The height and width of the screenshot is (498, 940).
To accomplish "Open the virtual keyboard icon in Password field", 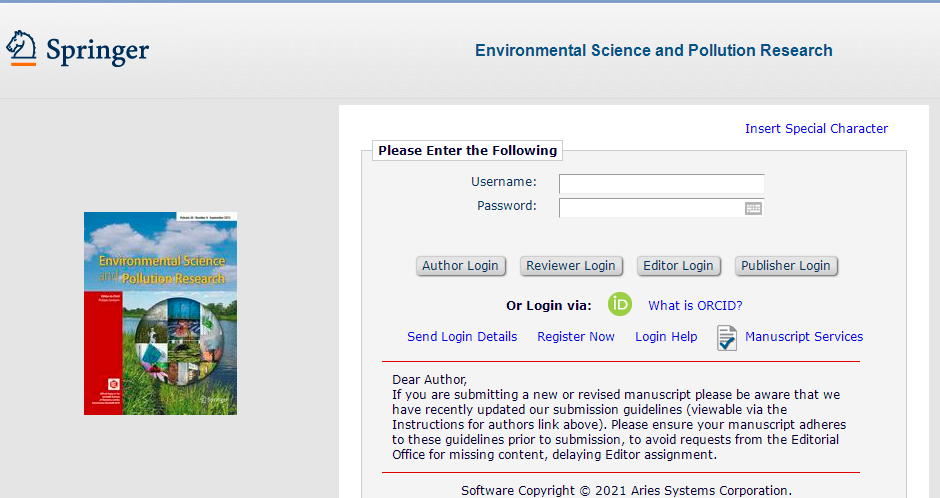I will pos(753,208).
